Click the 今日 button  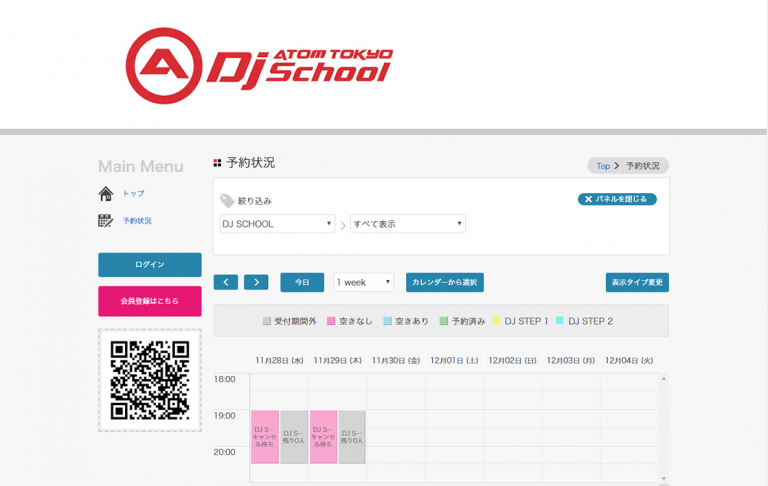coord(302,282)
